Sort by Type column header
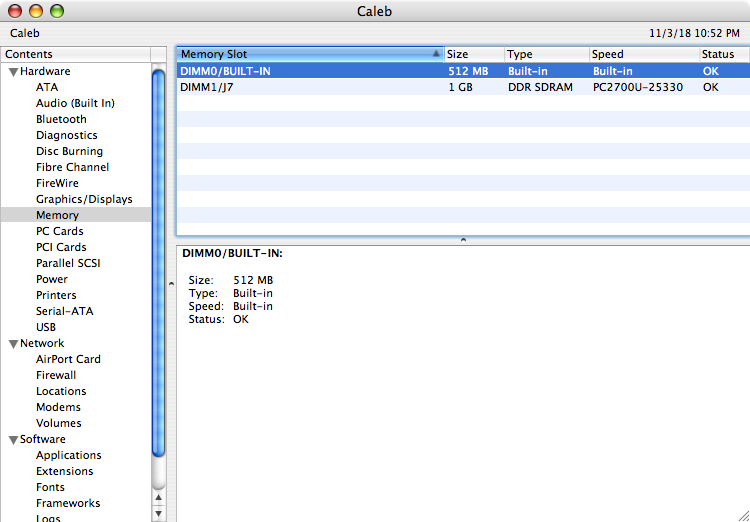 tap(547, 54)
